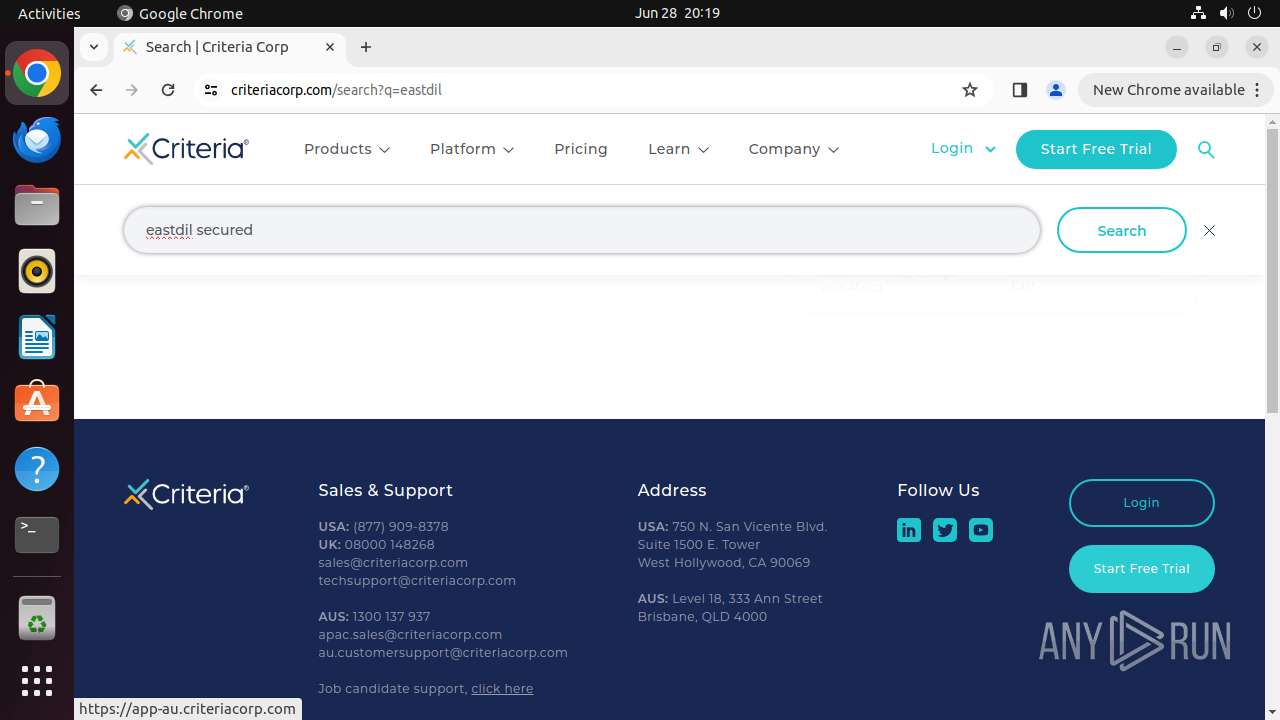Viewport: 1280px width, 720px height.
Task: Open the LinkedIn icon in the footer
Action: (x=909, y=530)
